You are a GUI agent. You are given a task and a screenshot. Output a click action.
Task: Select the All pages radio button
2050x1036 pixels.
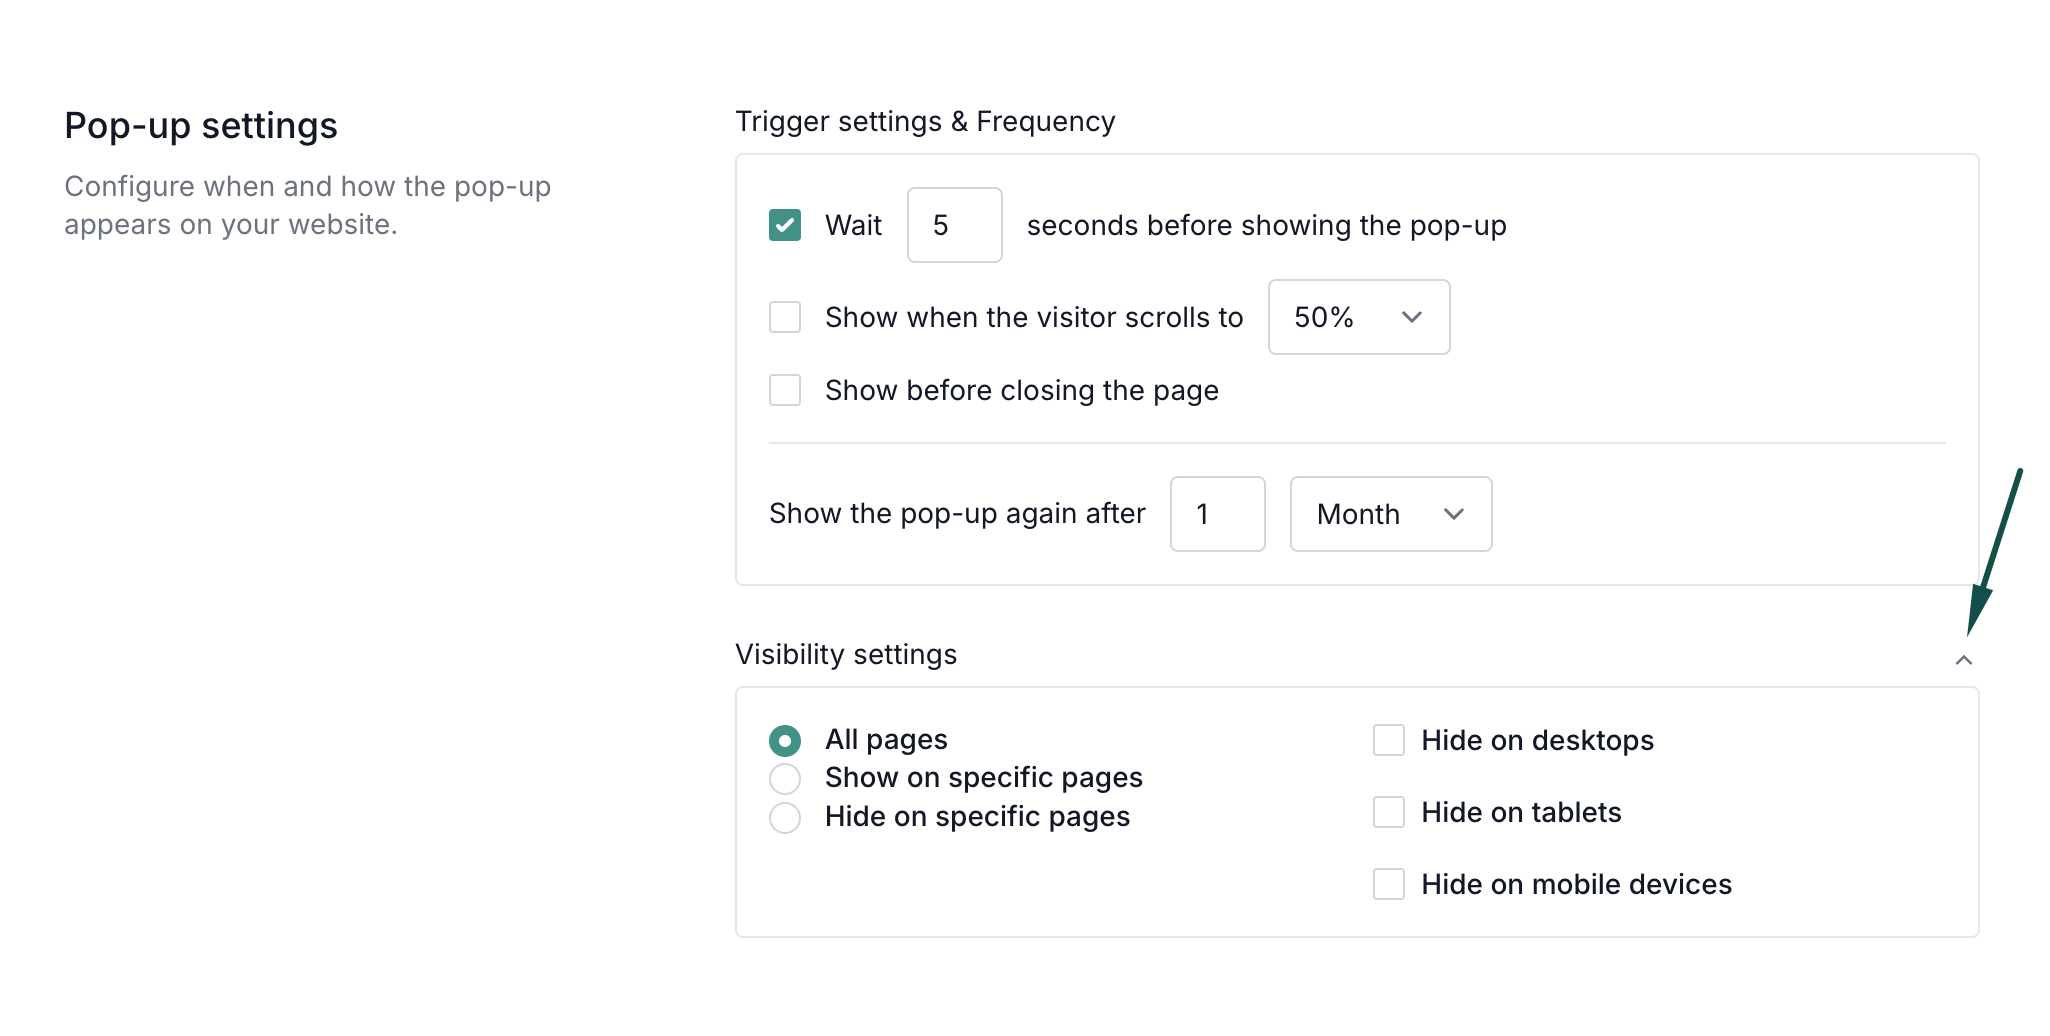coord(785,740)
